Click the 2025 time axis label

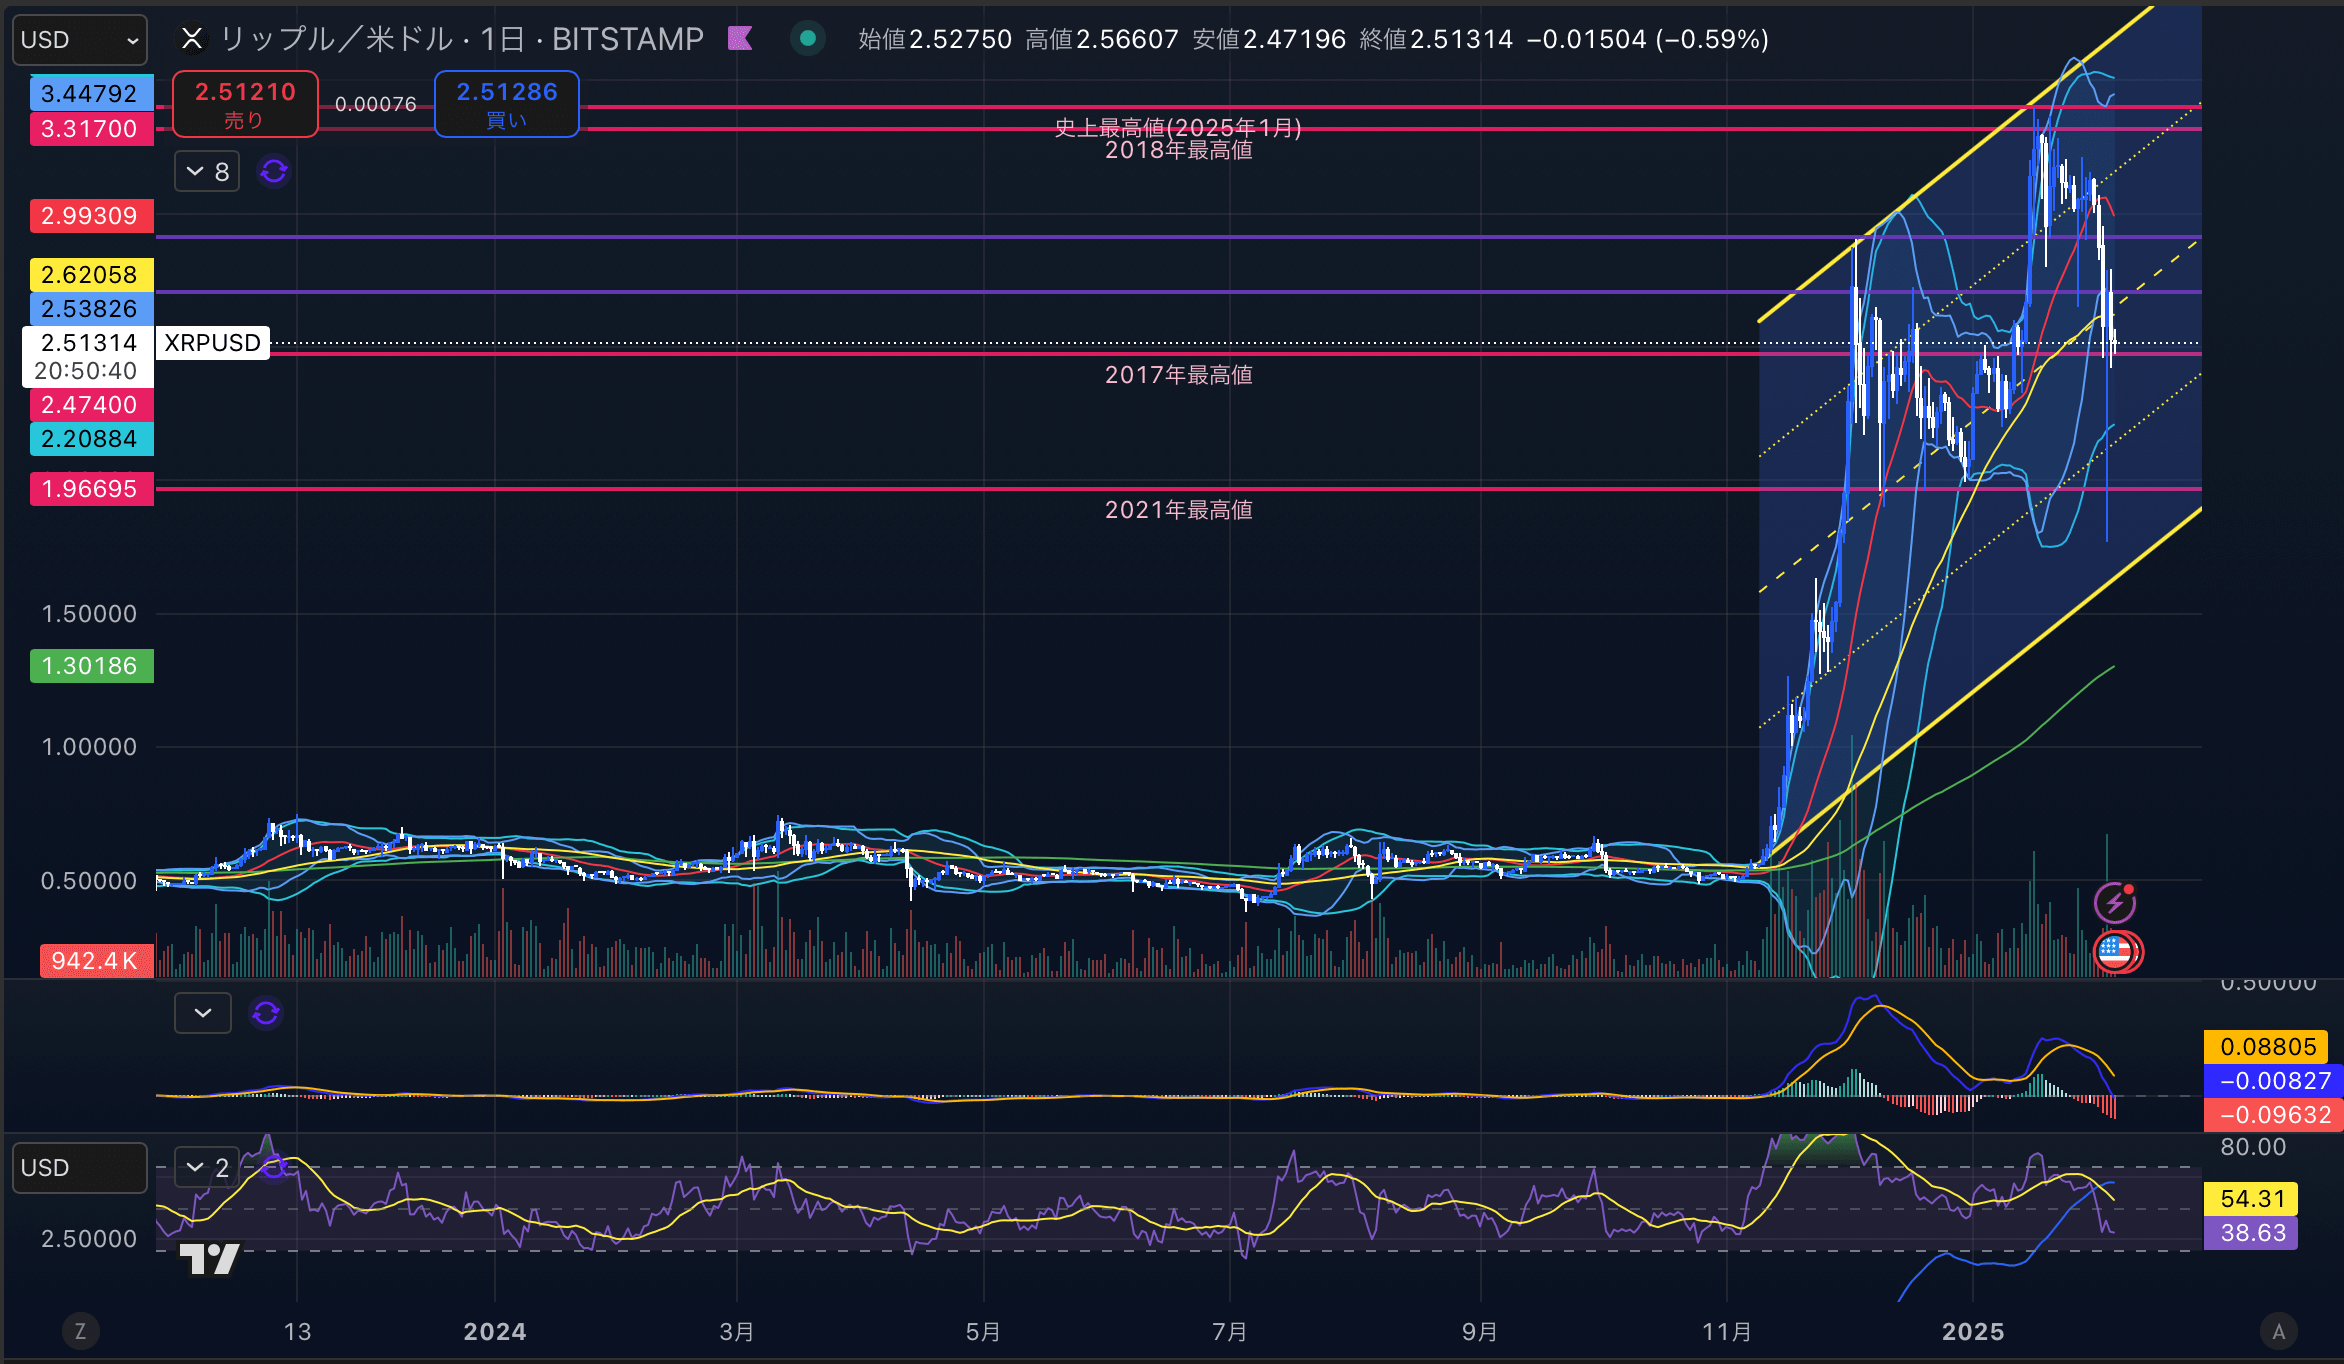tap(1973, 1332)
